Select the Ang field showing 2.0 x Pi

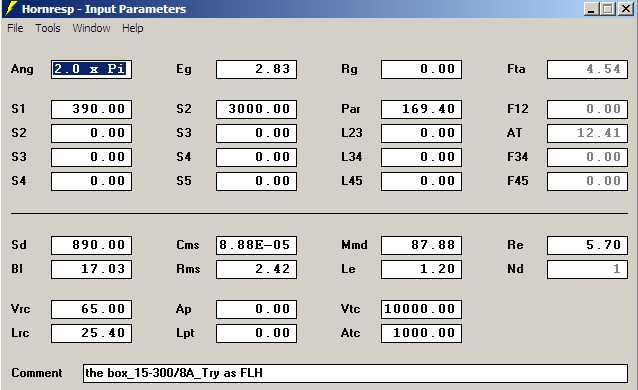[x=92, y=69]
